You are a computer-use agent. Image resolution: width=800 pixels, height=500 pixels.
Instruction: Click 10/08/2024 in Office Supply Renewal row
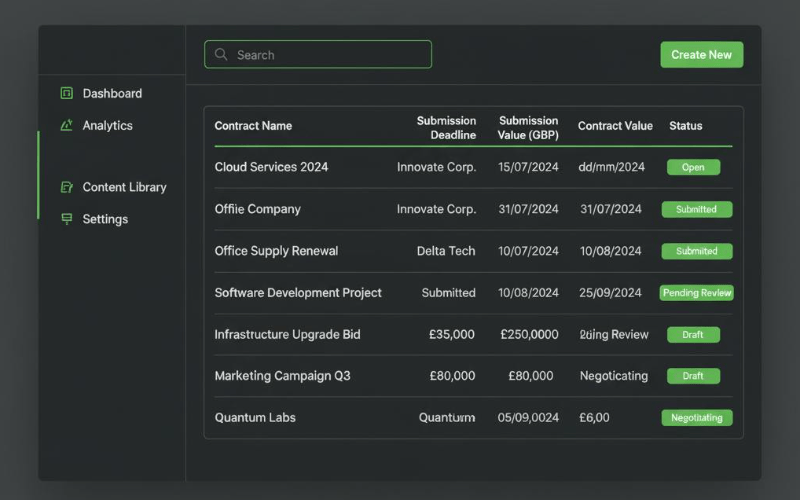click(x=611, y=251)
